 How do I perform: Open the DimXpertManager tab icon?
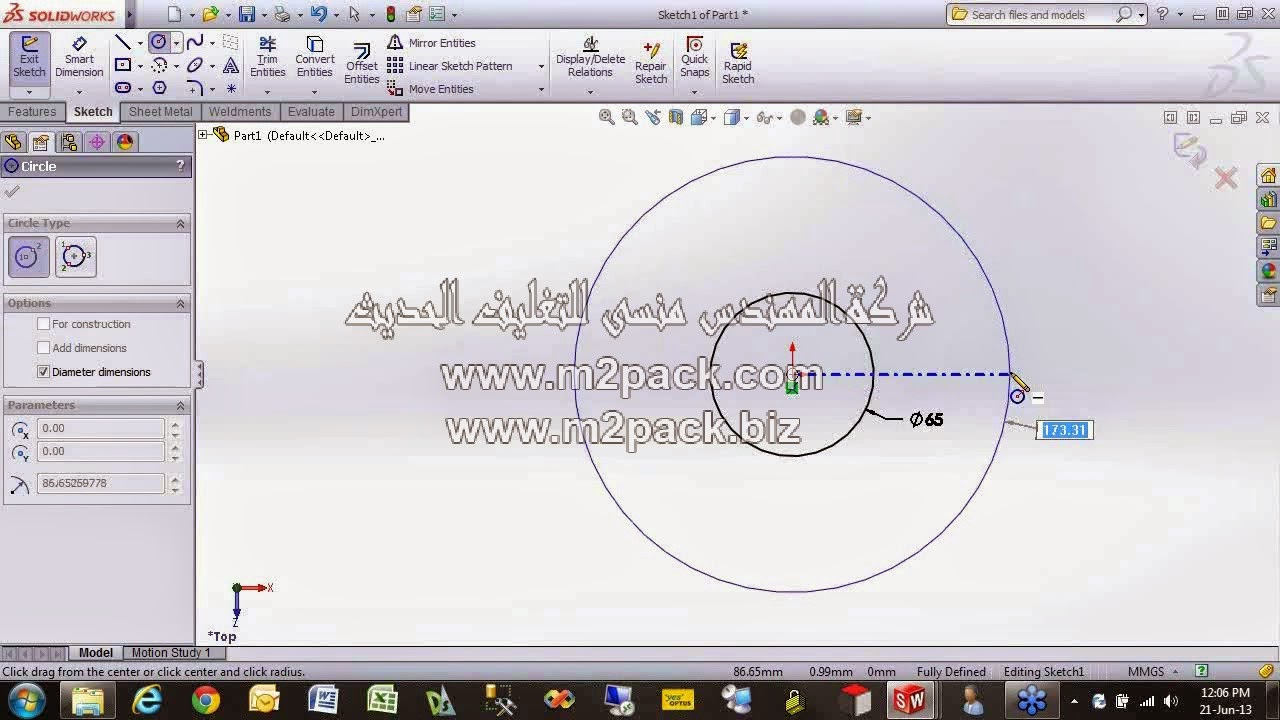96,142
